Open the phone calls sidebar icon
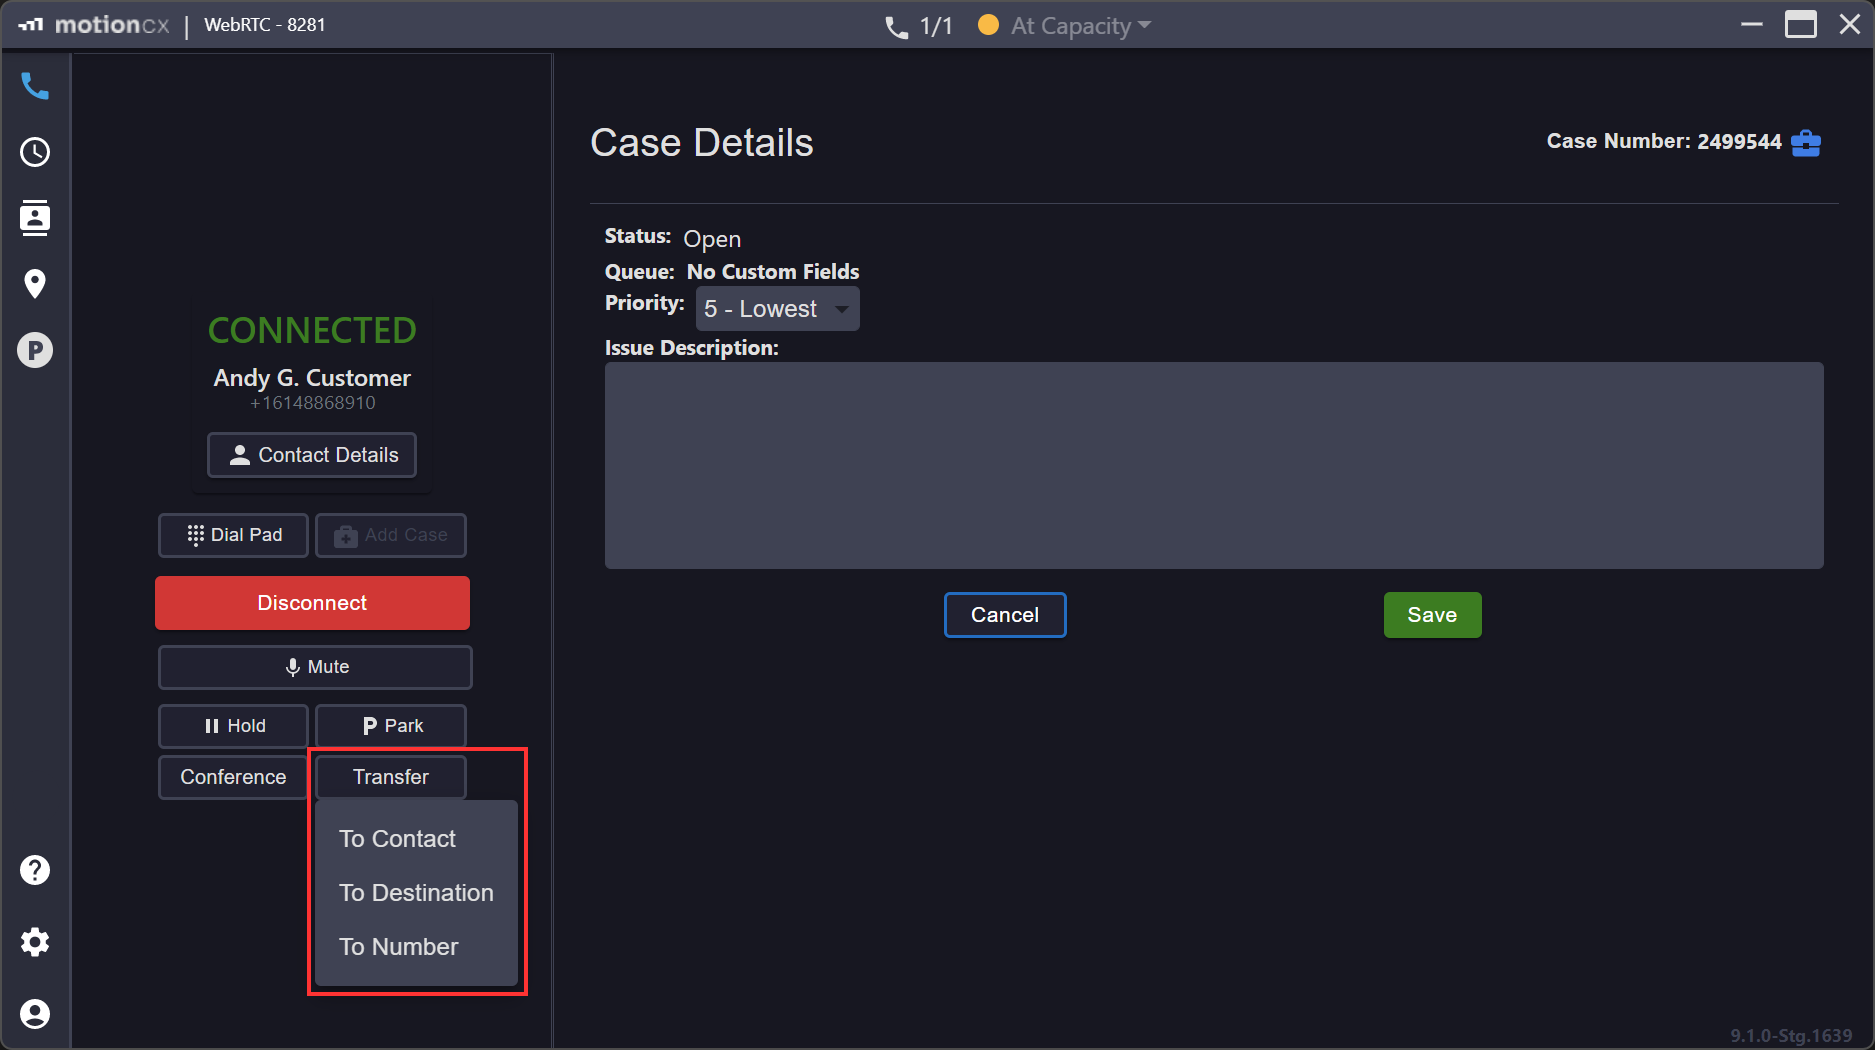The width and height of the screenshot is (1875, 1050). (35, 87)
